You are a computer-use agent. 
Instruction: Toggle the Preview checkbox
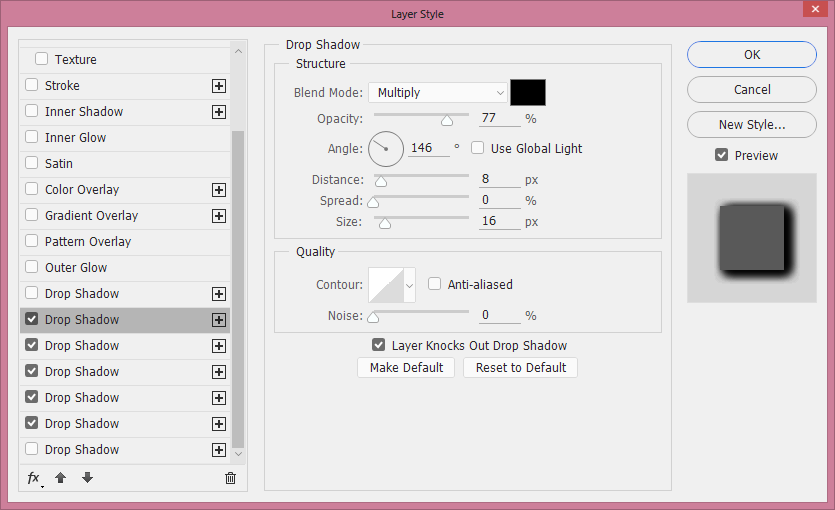tap(722, 155)
